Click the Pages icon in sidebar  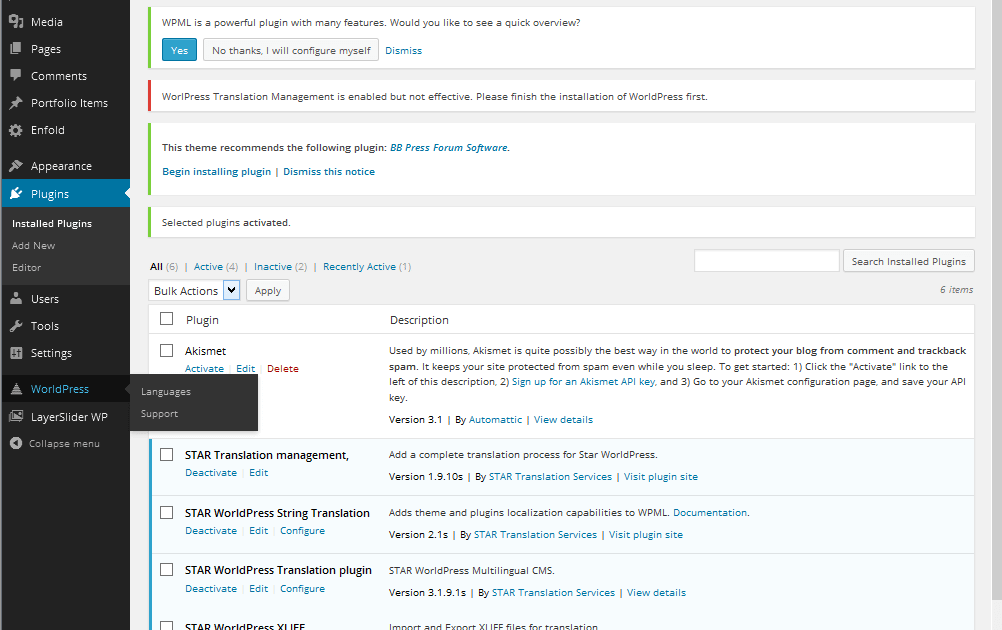(x=16, y=49)
